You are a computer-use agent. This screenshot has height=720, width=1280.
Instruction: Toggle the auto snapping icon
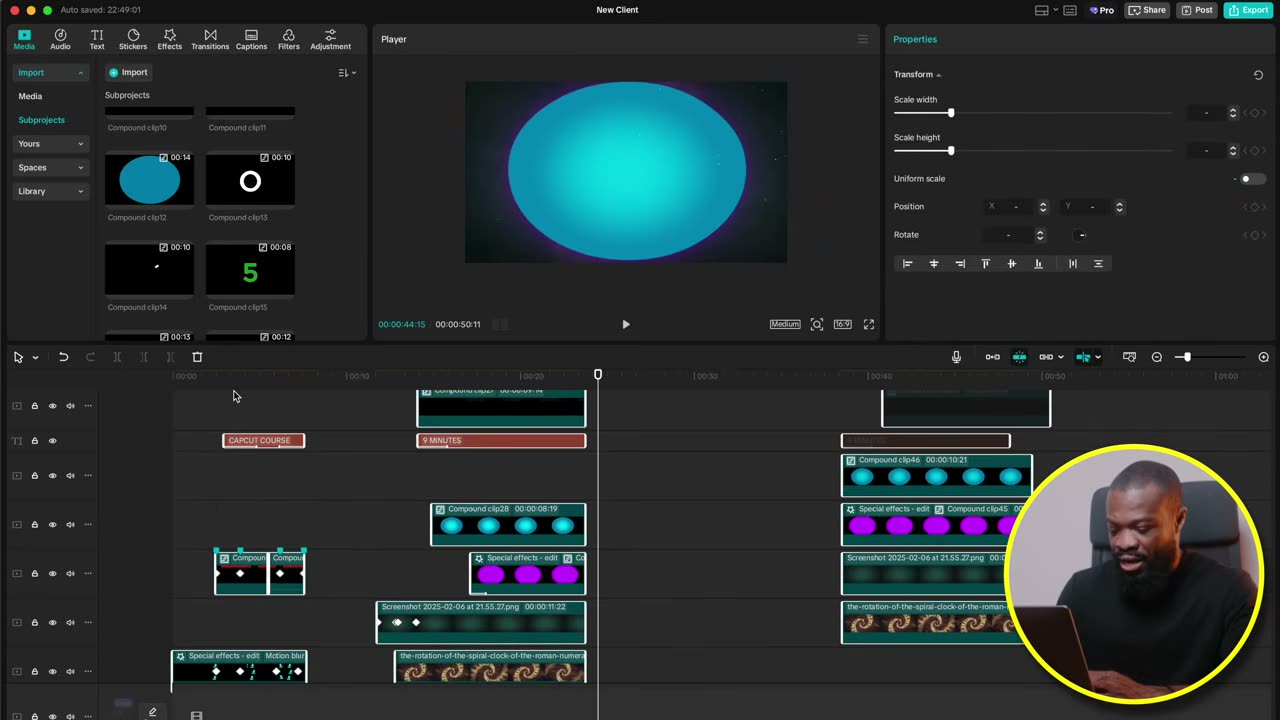point(1019,357)
